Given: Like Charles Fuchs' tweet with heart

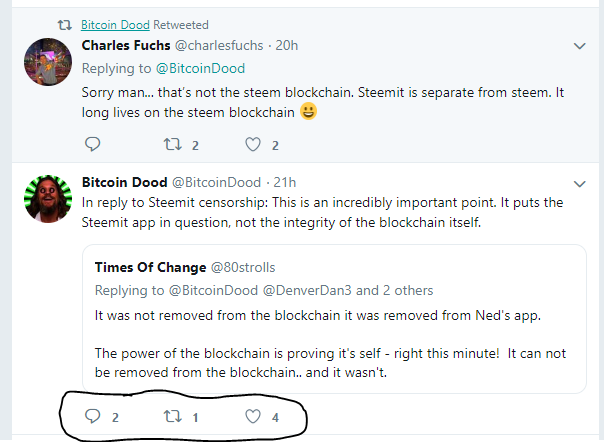Looking at the screenshot, I should pyautogui.click(x=253, y=145).
